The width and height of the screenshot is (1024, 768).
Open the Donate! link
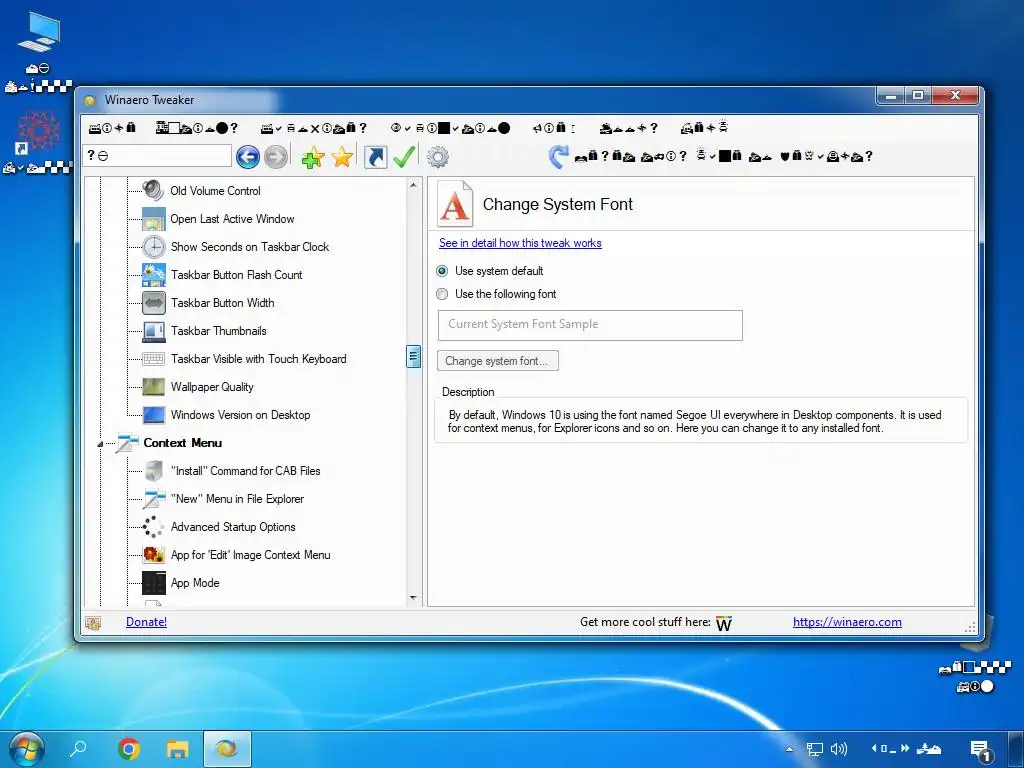click(146, 622)
